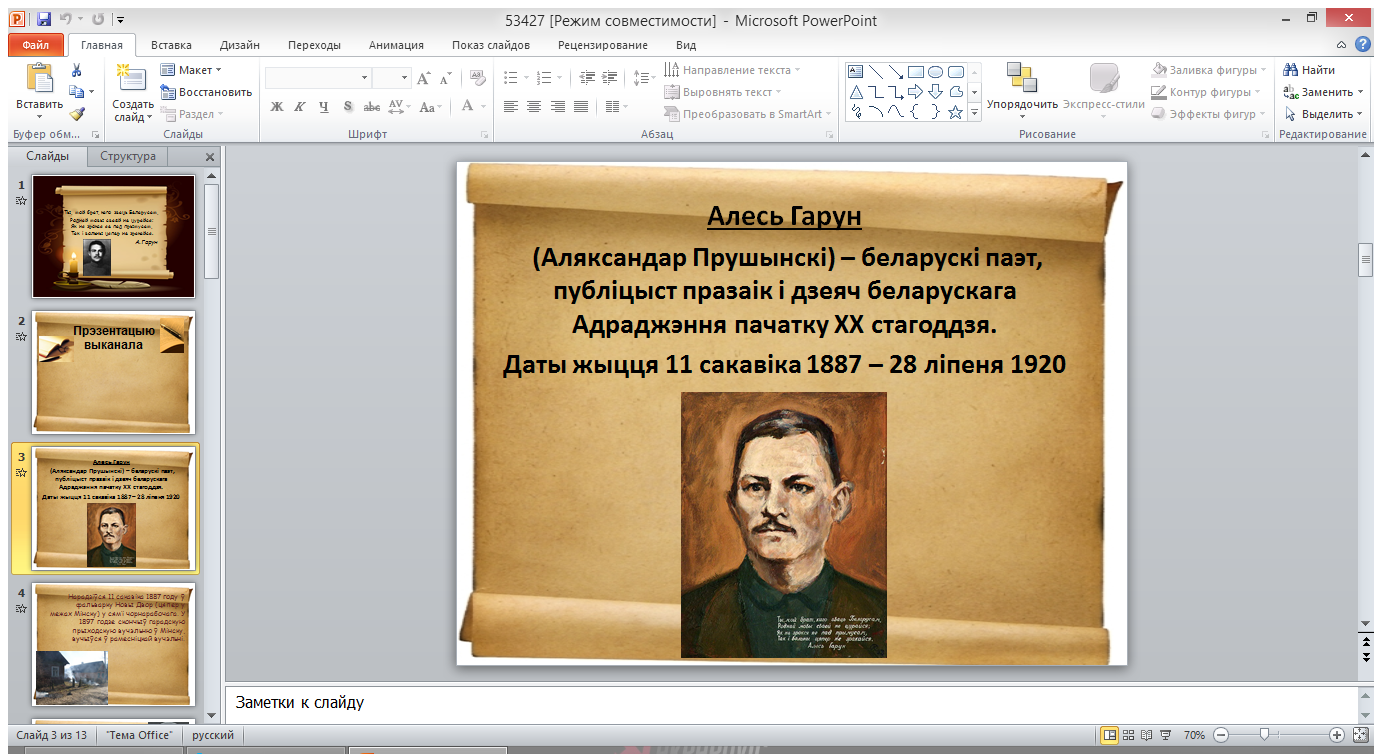Screen dimensions: 1382x754
Task: Open the Change case (Aa) dropdown
Action: pos(430,107)
